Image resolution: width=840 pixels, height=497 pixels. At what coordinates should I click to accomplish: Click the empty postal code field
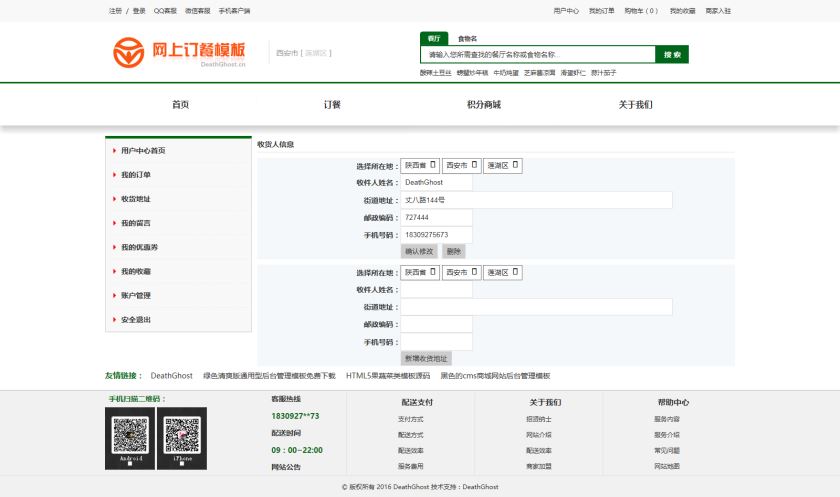[x=436, y=324]
